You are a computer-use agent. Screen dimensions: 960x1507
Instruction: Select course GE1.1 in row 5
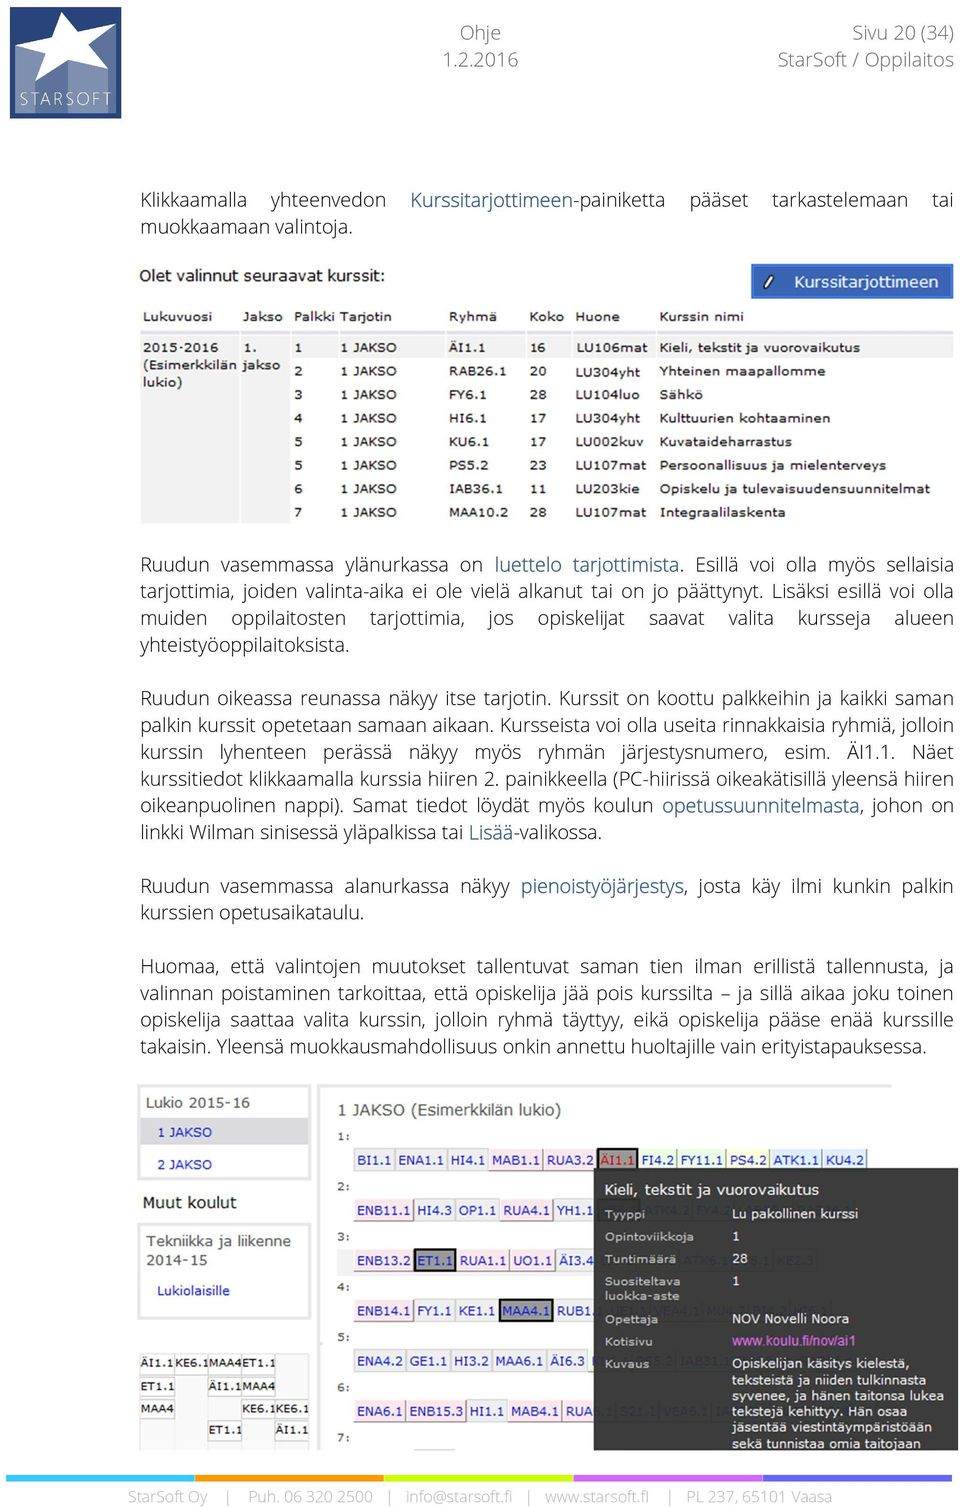click(428, 1361)
